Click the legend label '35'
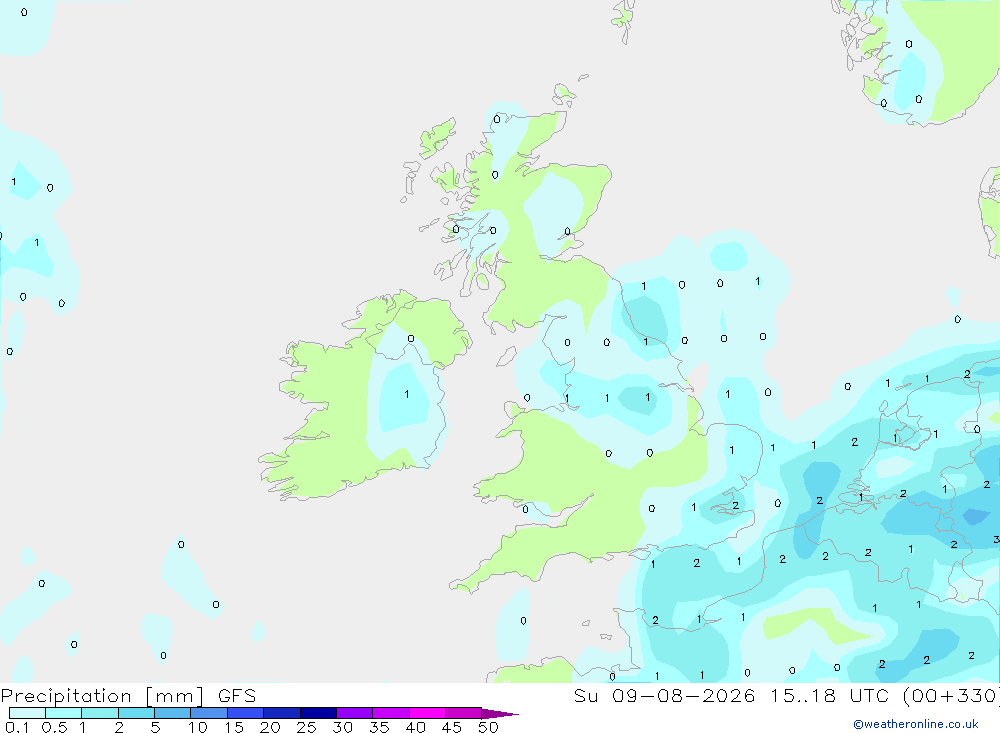Screen dimensions: 1000x733 (x=379, y=727)
